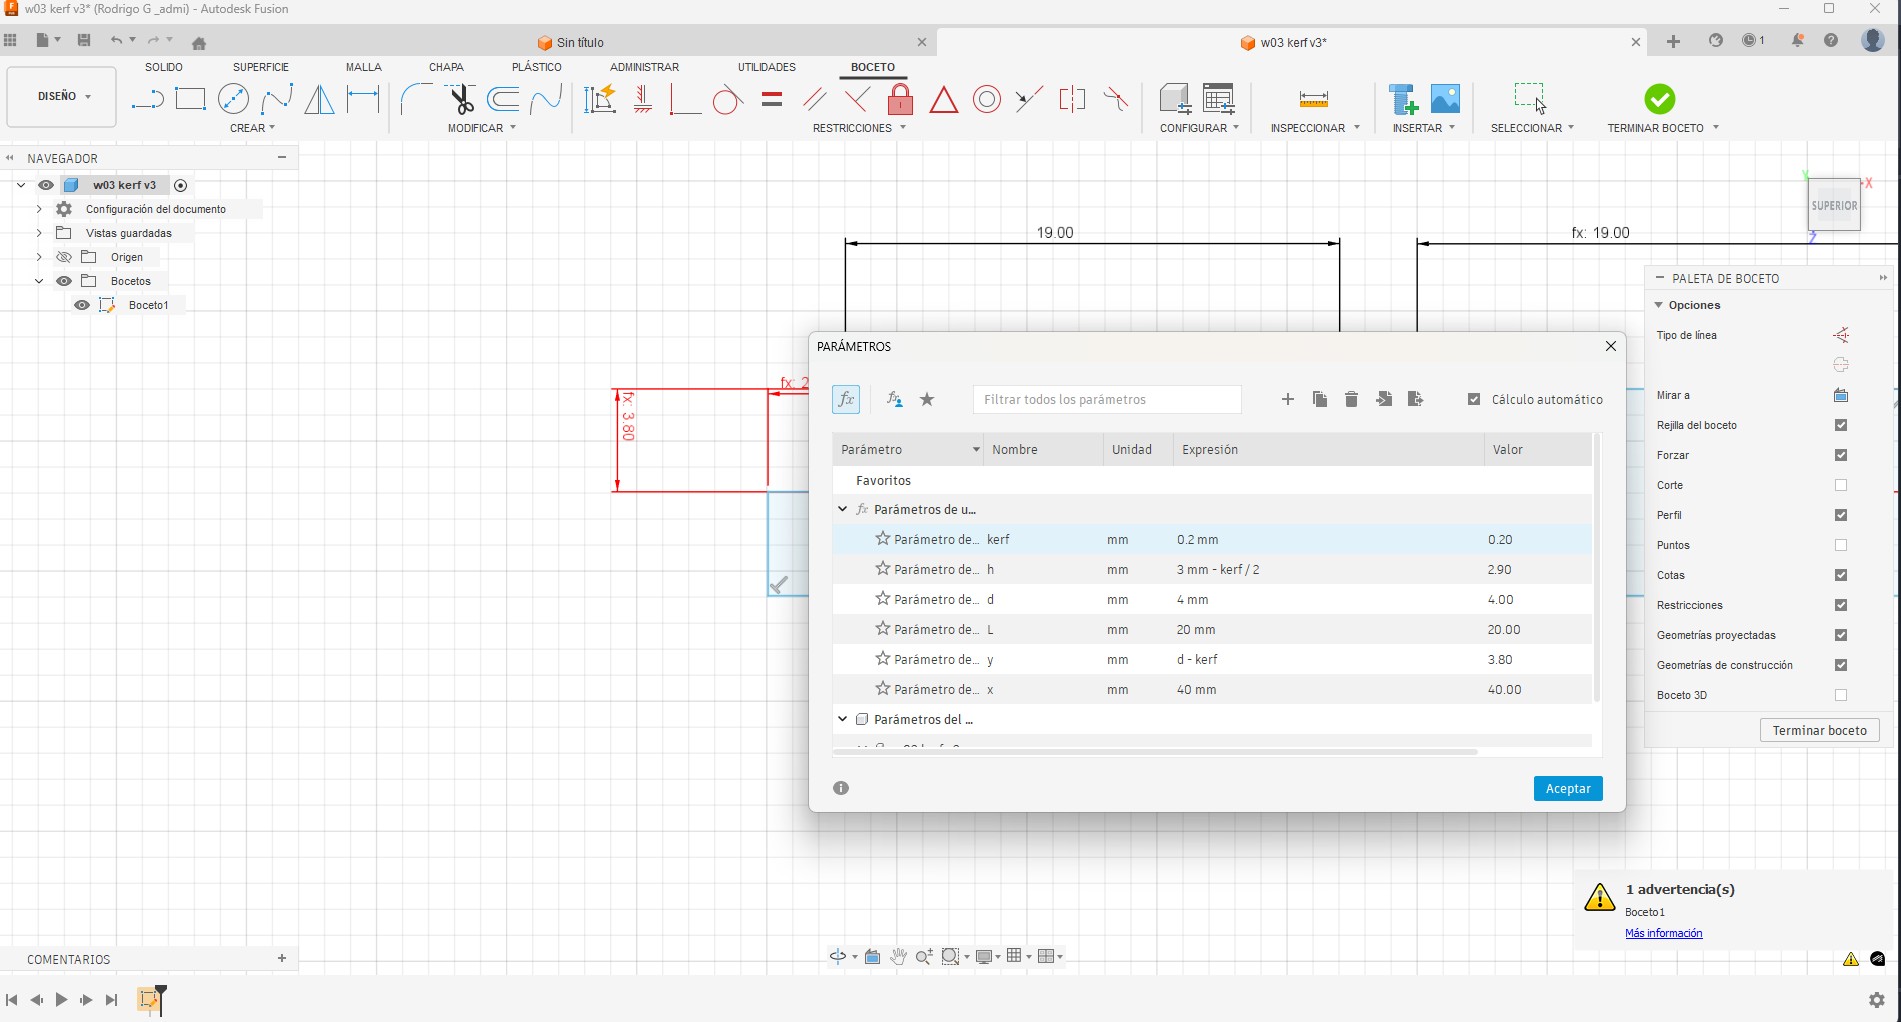Switch to the SUPERFICIE tab
Screen dimensions: 1901x1022
click(261, 67)
